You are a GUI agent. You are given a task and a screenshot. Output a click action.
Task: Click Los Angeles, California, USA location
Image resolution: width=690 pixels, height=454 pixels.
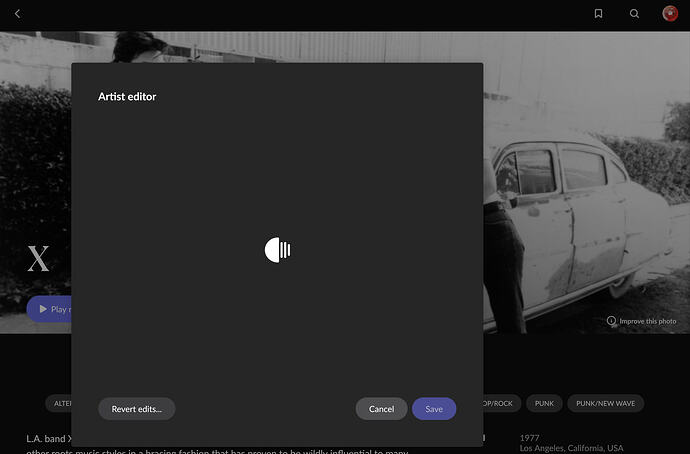pyautogui.click(x=572, y=448)
